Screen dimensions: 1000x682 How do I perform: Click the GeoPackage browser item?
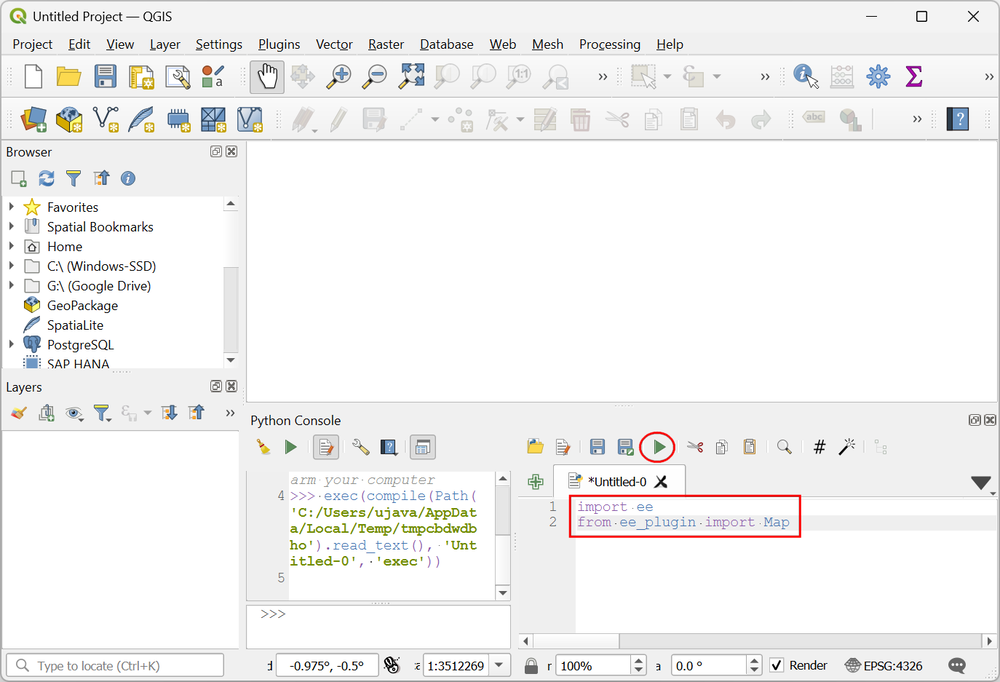coord(82,306)
